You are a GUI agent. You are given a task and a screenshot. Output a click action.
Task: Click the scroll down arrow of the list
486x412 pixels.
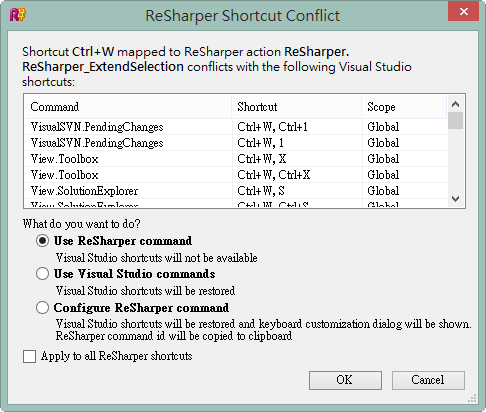coord(455,199)
